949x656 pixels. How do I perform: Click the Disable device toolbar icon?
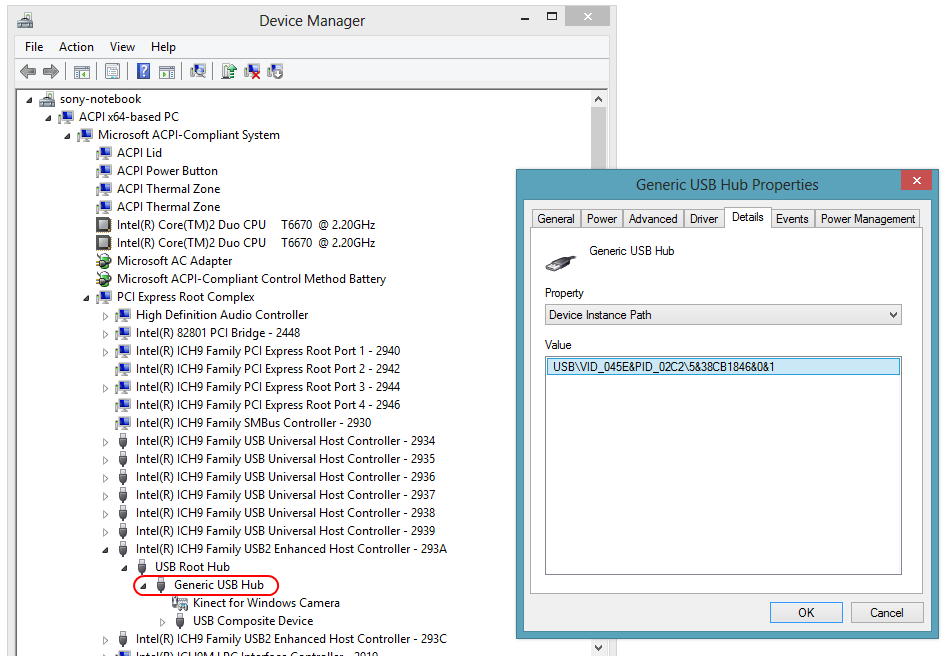[275, 71]
